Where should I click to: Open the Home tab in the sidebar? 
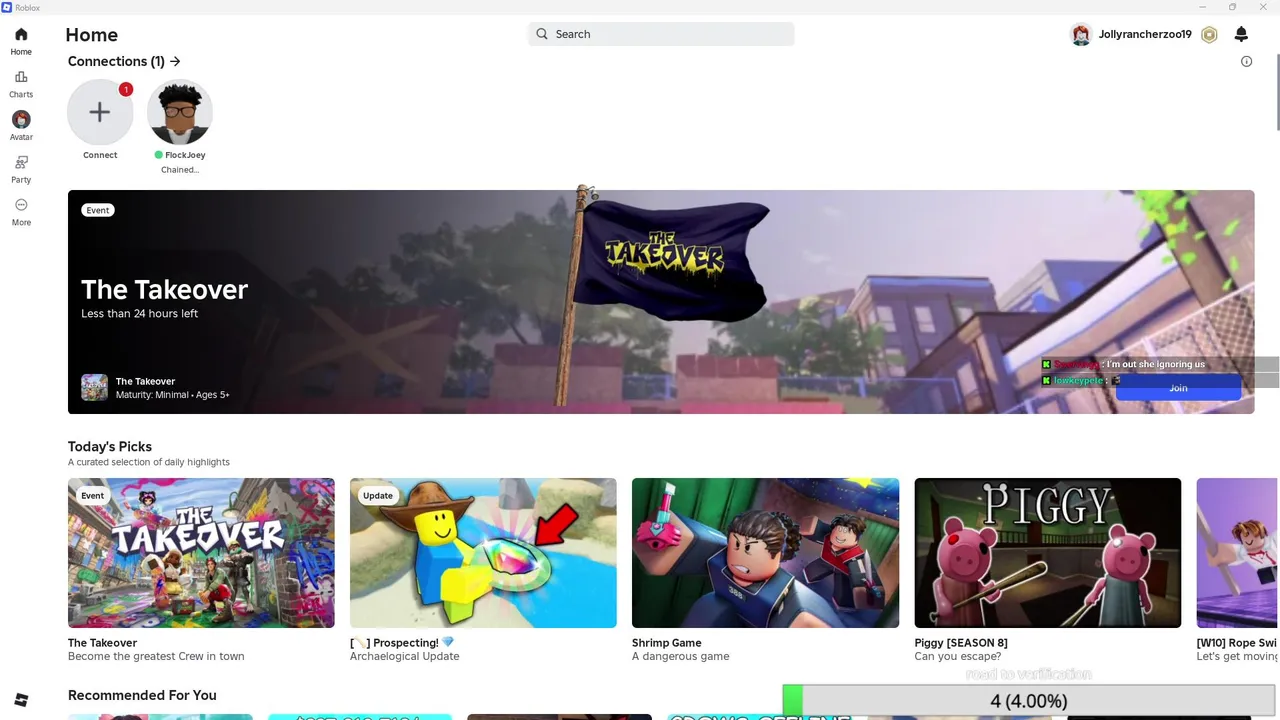pyautogui.click(x=21, y=41)
